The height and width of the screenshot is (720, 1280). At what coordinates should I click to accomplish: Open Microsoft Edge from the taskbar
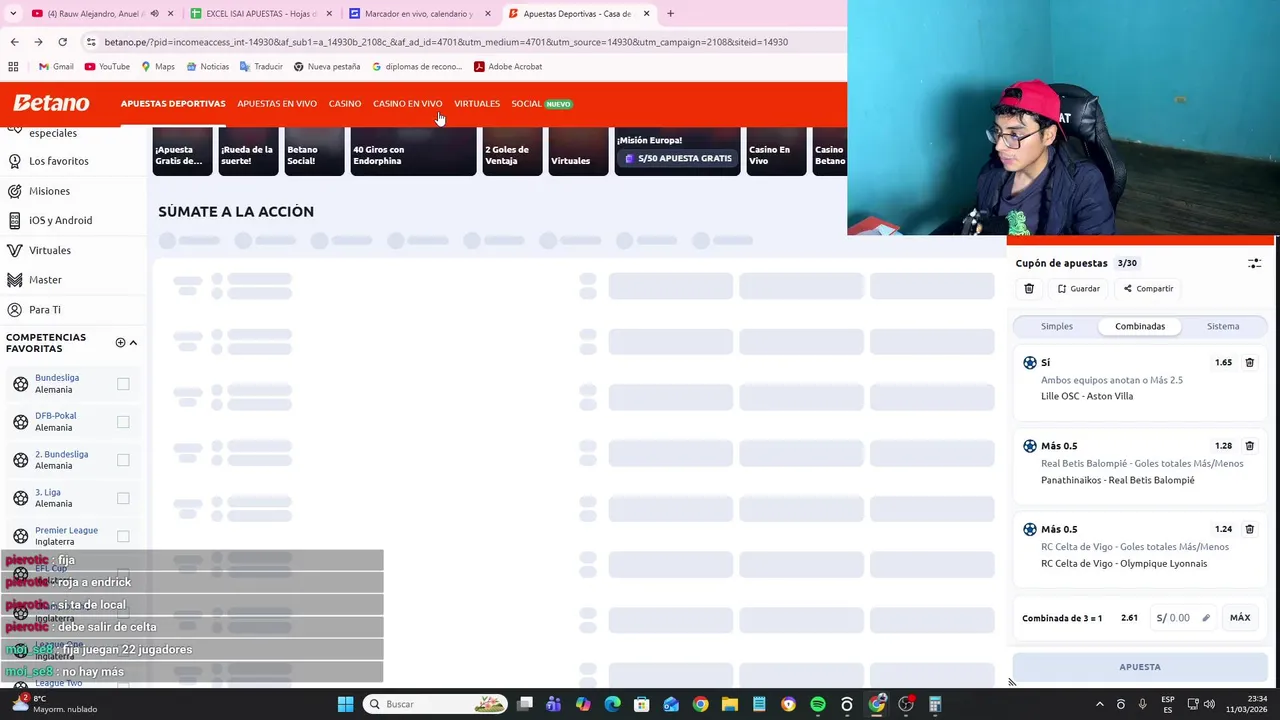(x=612, y=704)
